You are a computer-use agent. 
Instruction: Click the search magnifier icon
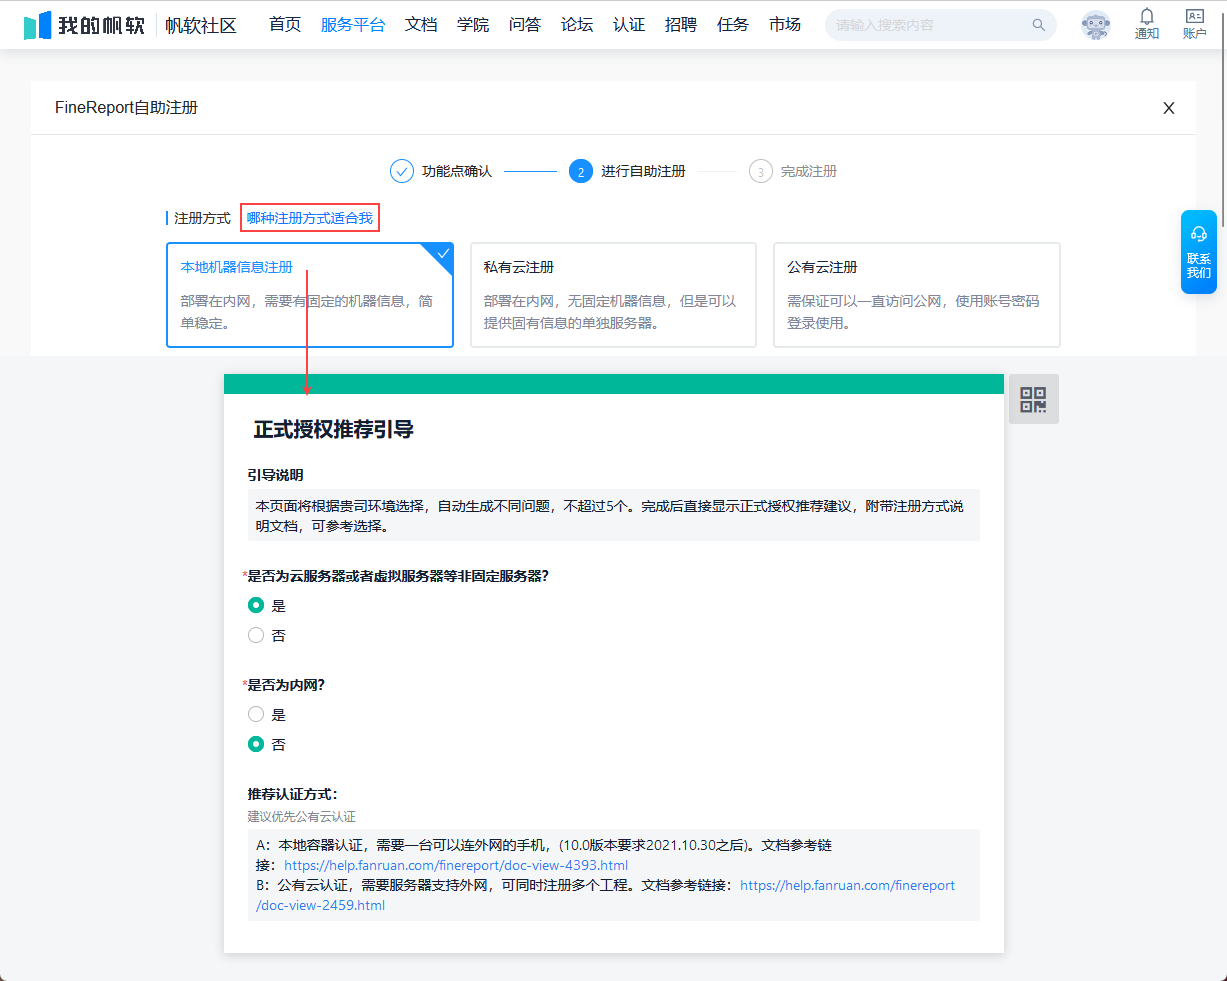pos(1039,25)
